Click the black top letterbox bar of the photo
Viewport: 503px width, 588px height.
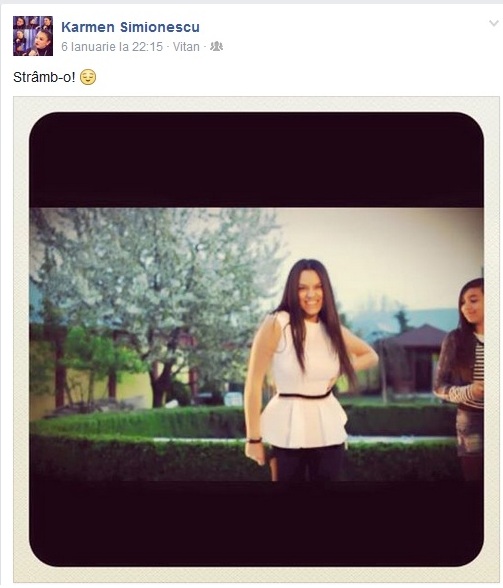coord(256,159)
